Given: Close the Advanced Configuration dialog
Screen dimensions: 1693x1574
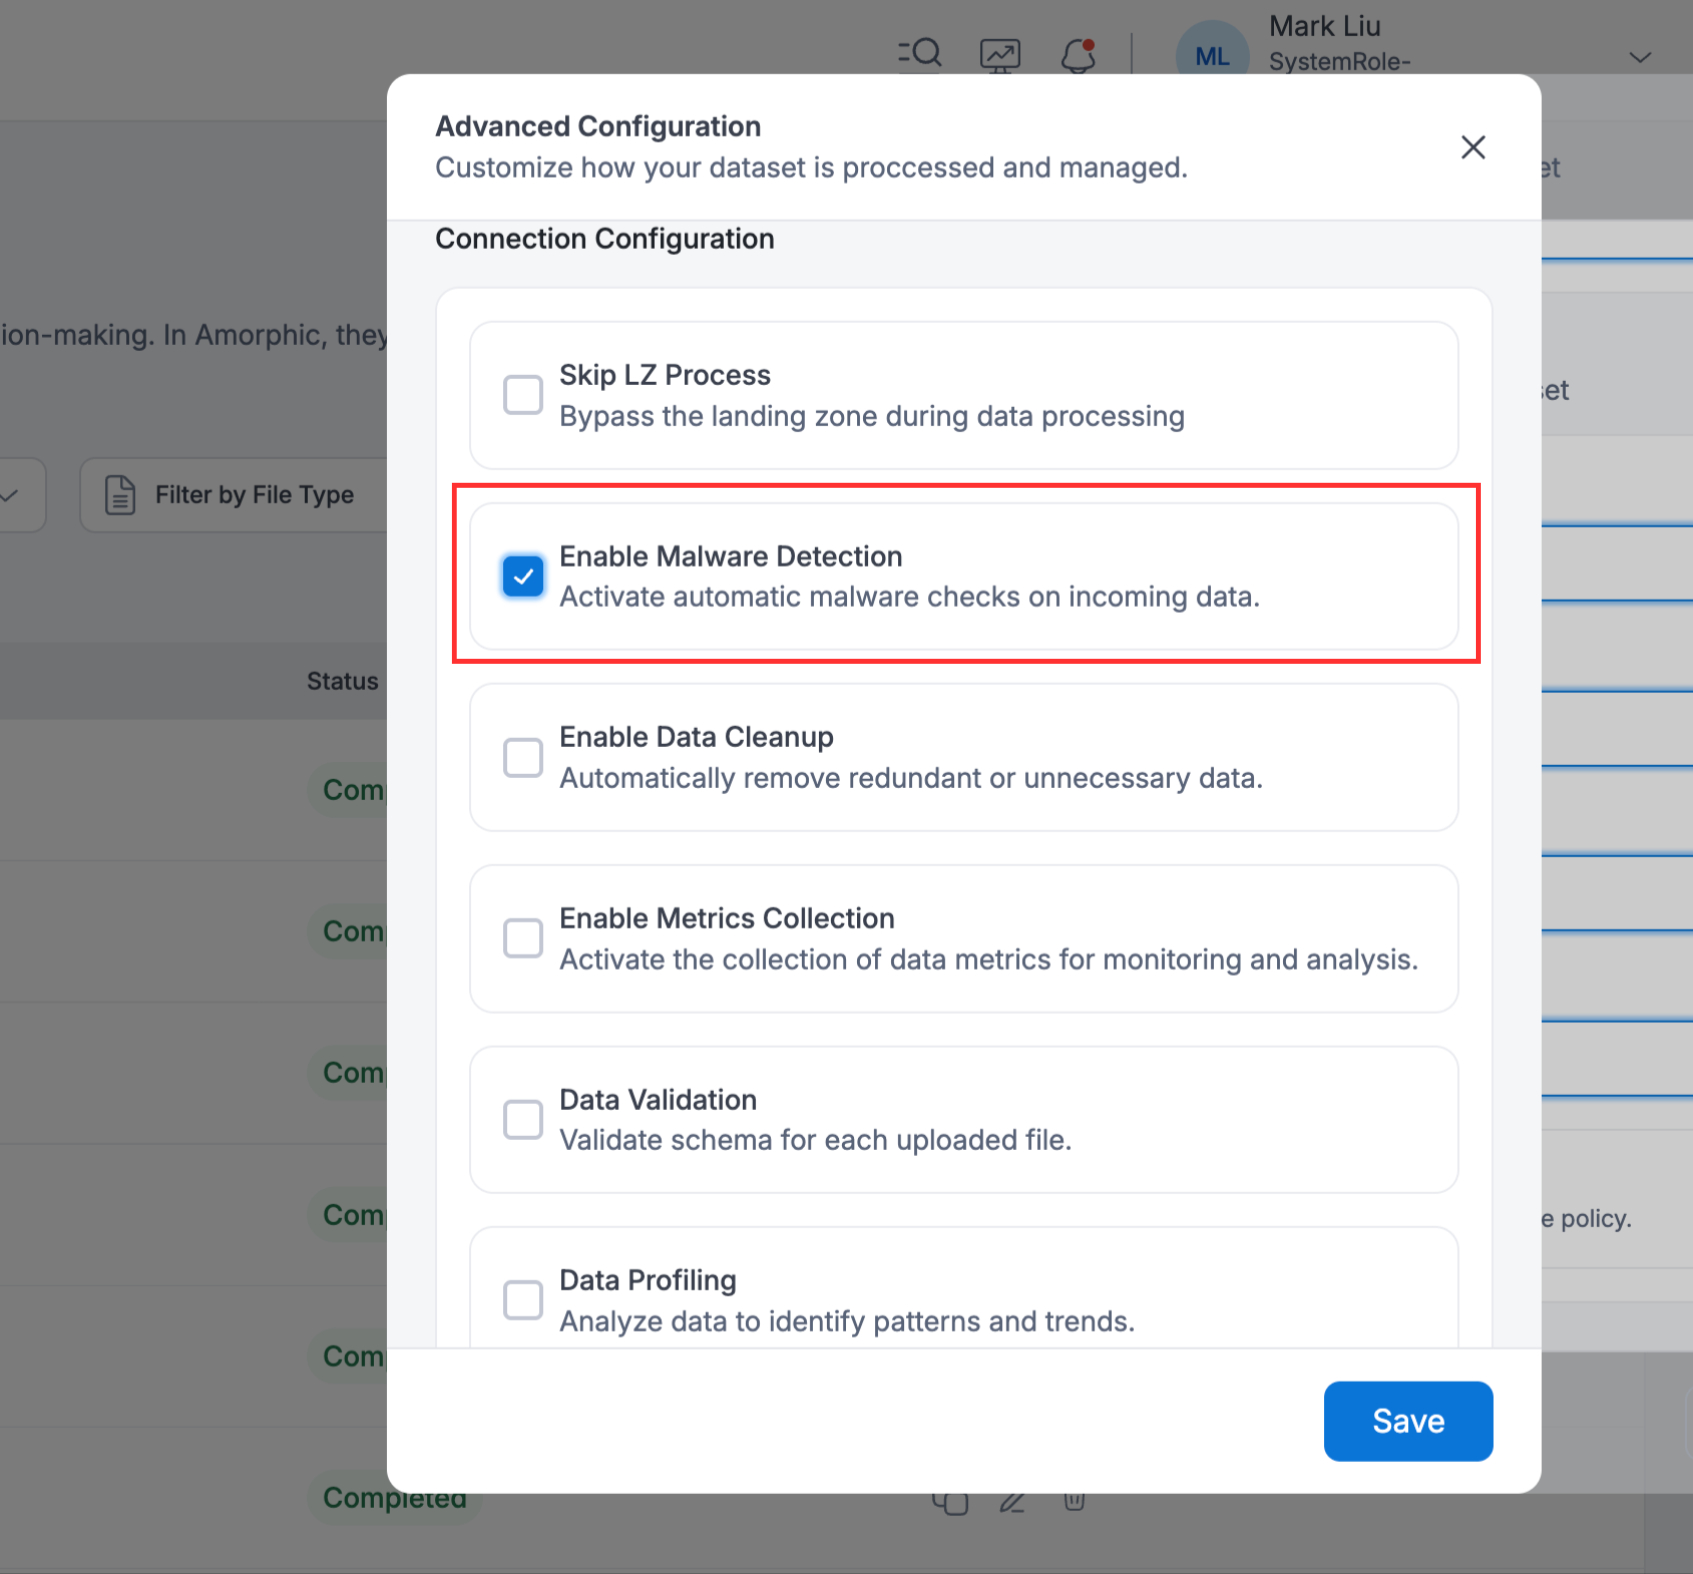Looking at the screenshot, I should pos(1472,147).
